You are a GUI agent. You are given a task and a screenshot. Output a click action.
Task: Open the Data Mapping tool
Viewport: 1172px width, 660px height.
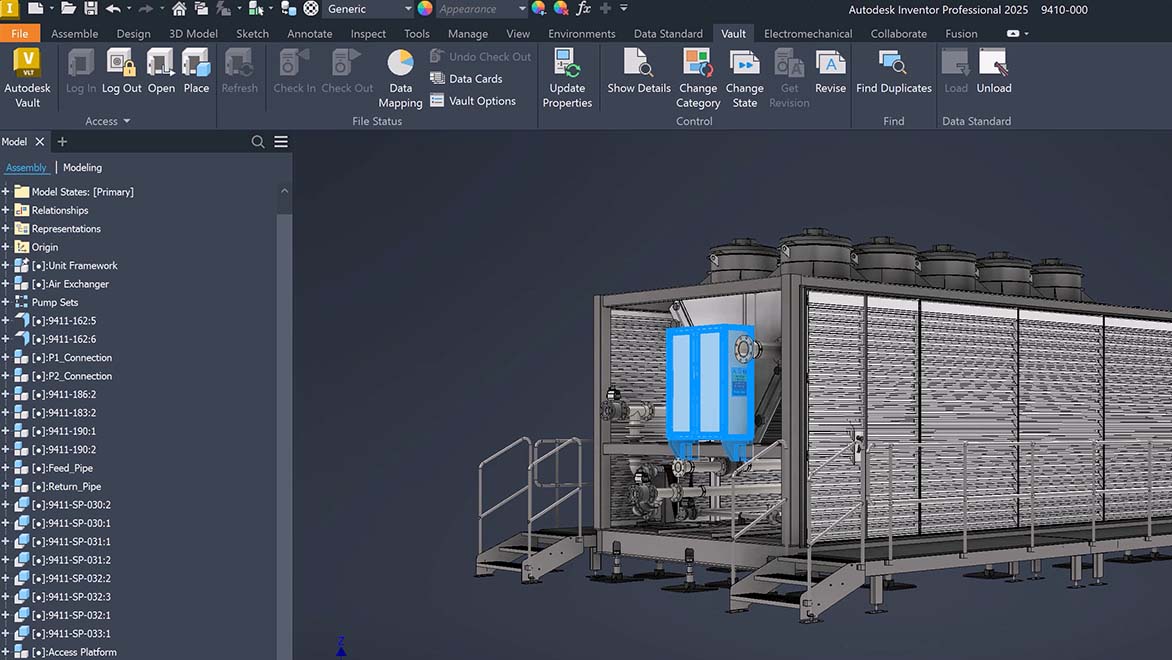[x=400, y=80]
